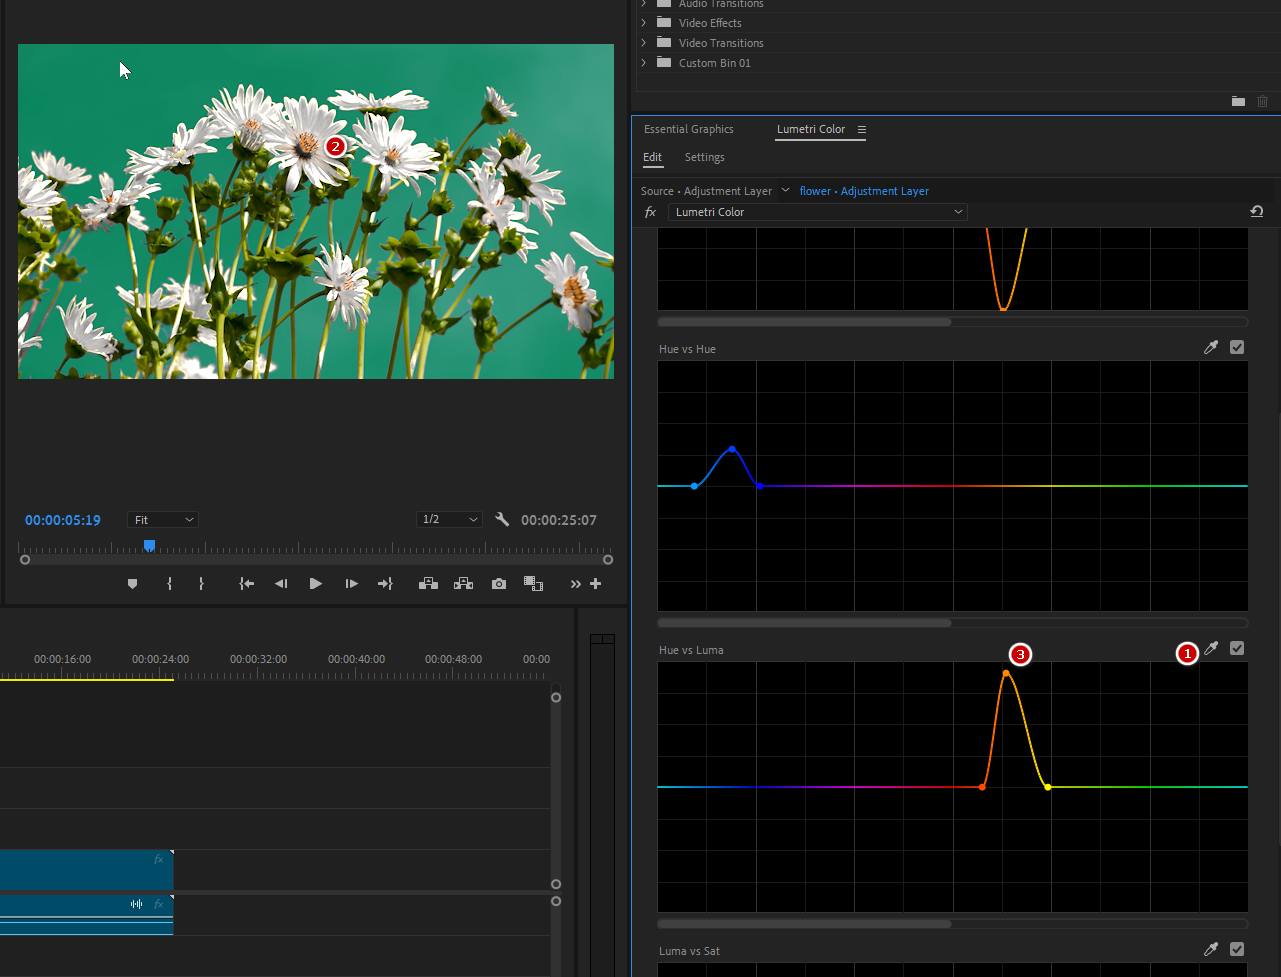Expand the Video Transitions folder
Viewport: 1281px width, 977px height.
[x=644, y=43]
